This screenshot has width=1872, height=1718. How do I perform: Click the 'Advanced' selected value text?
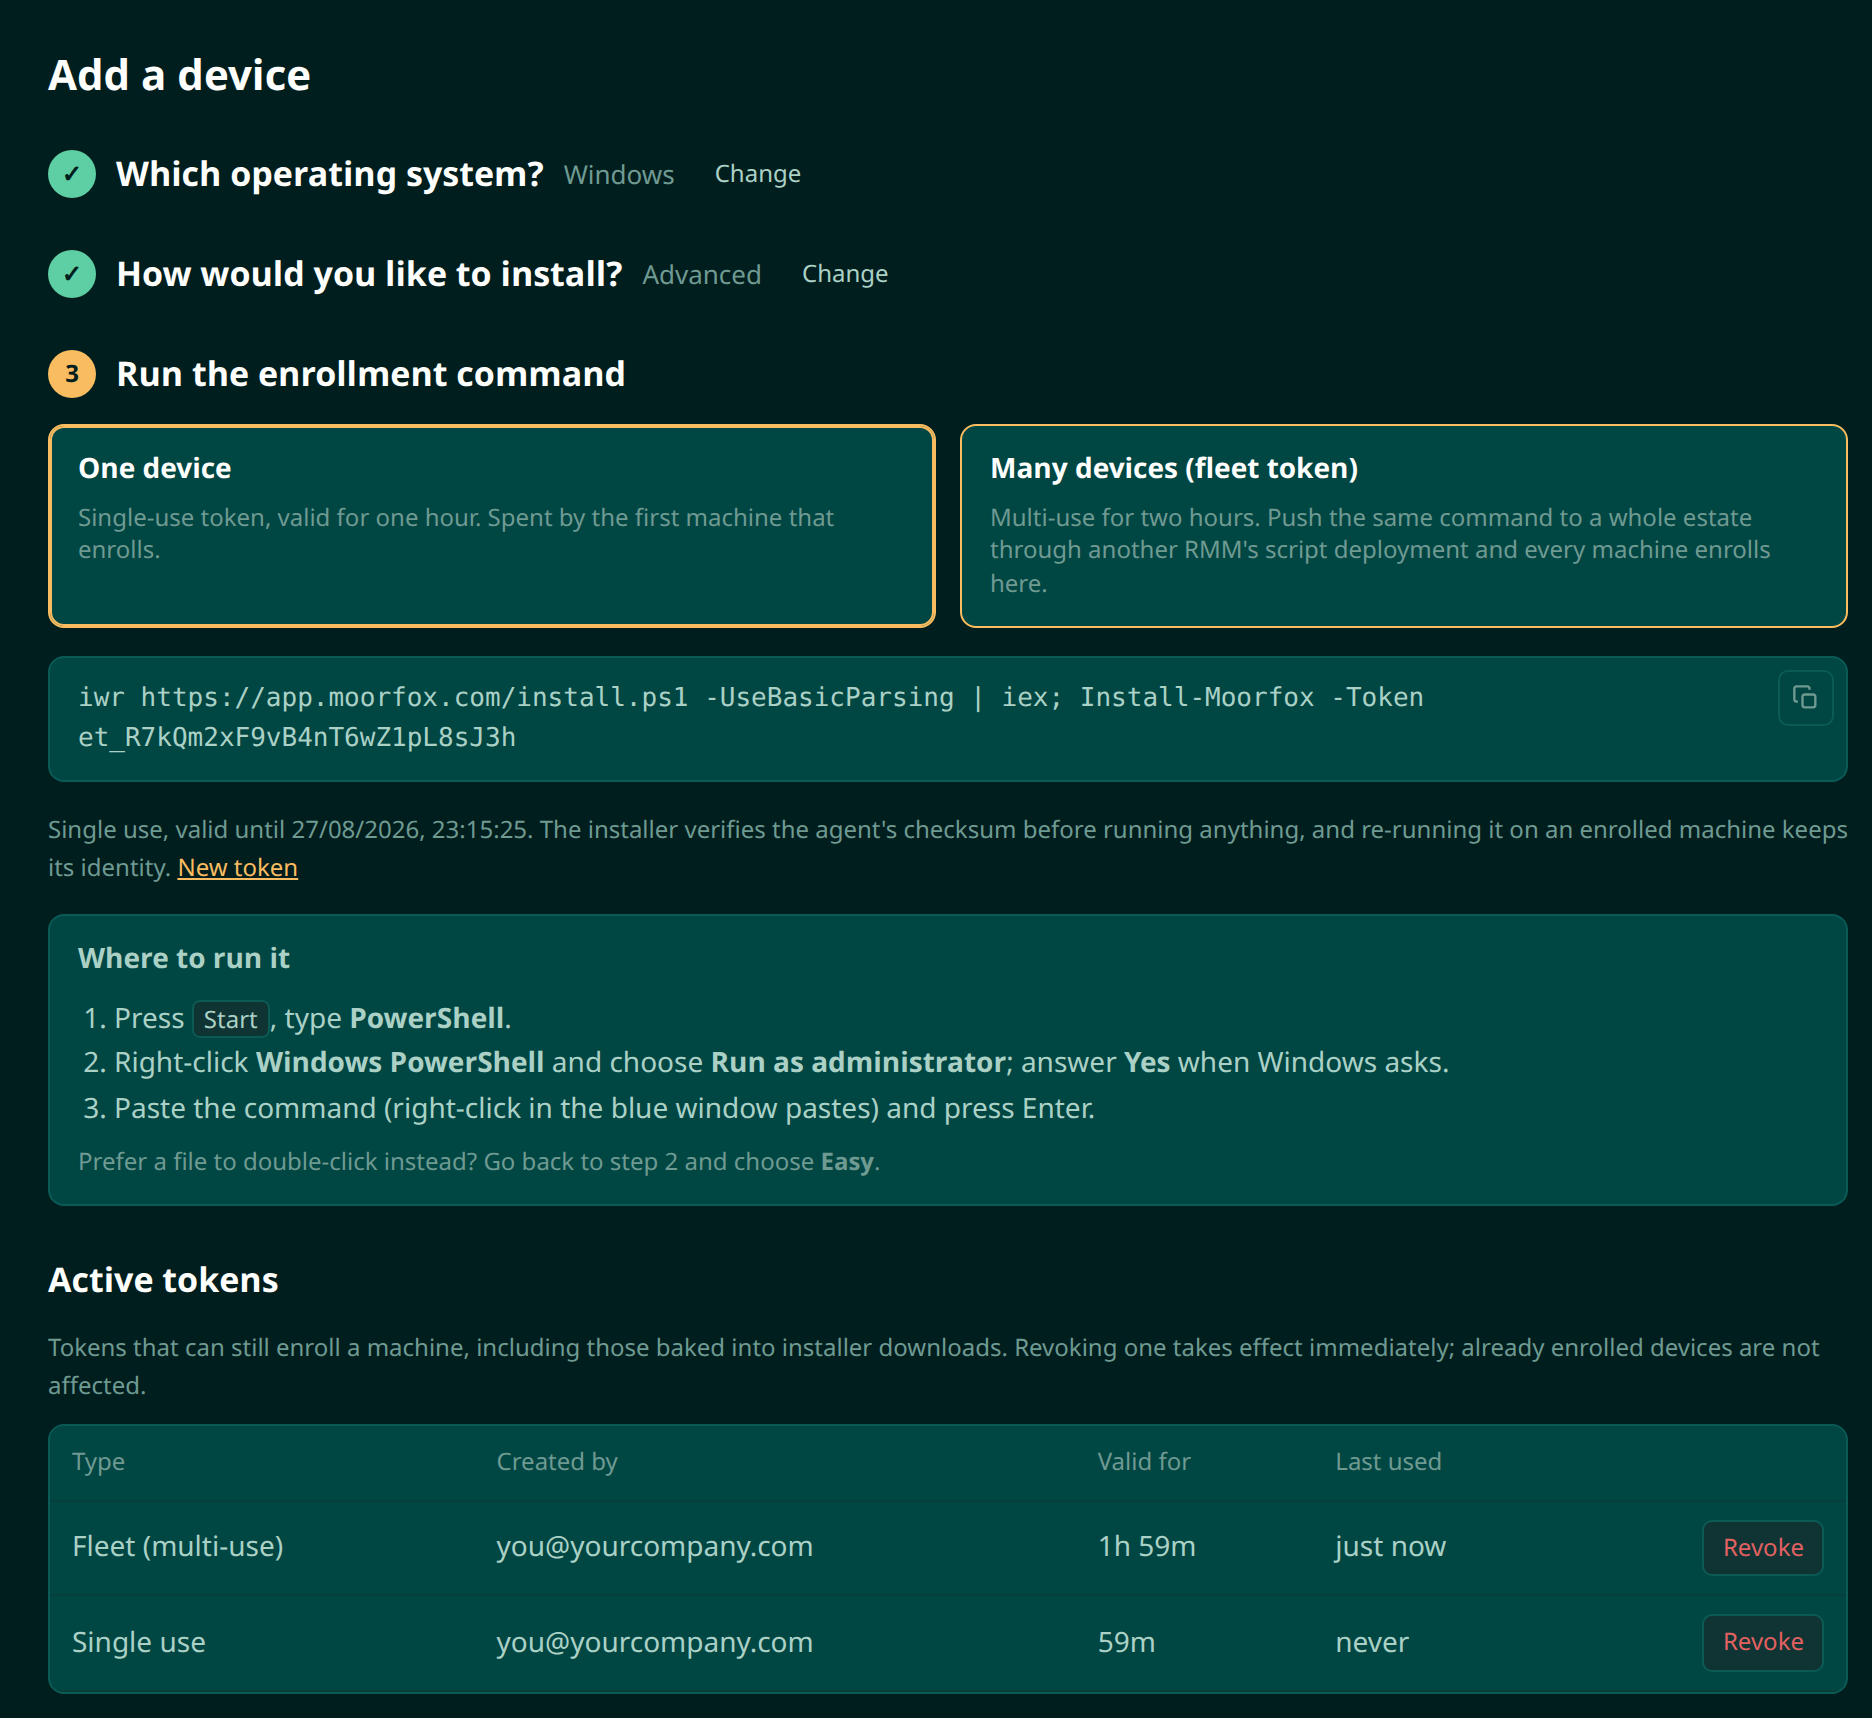702,275
